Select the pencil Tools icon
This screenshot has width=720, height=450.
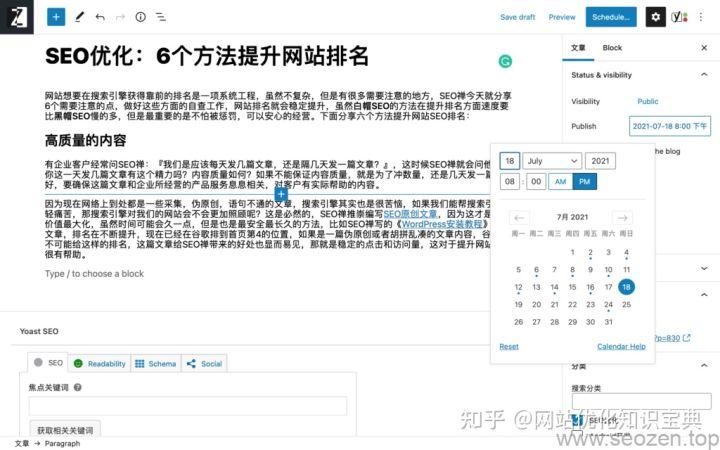point(80,17)
